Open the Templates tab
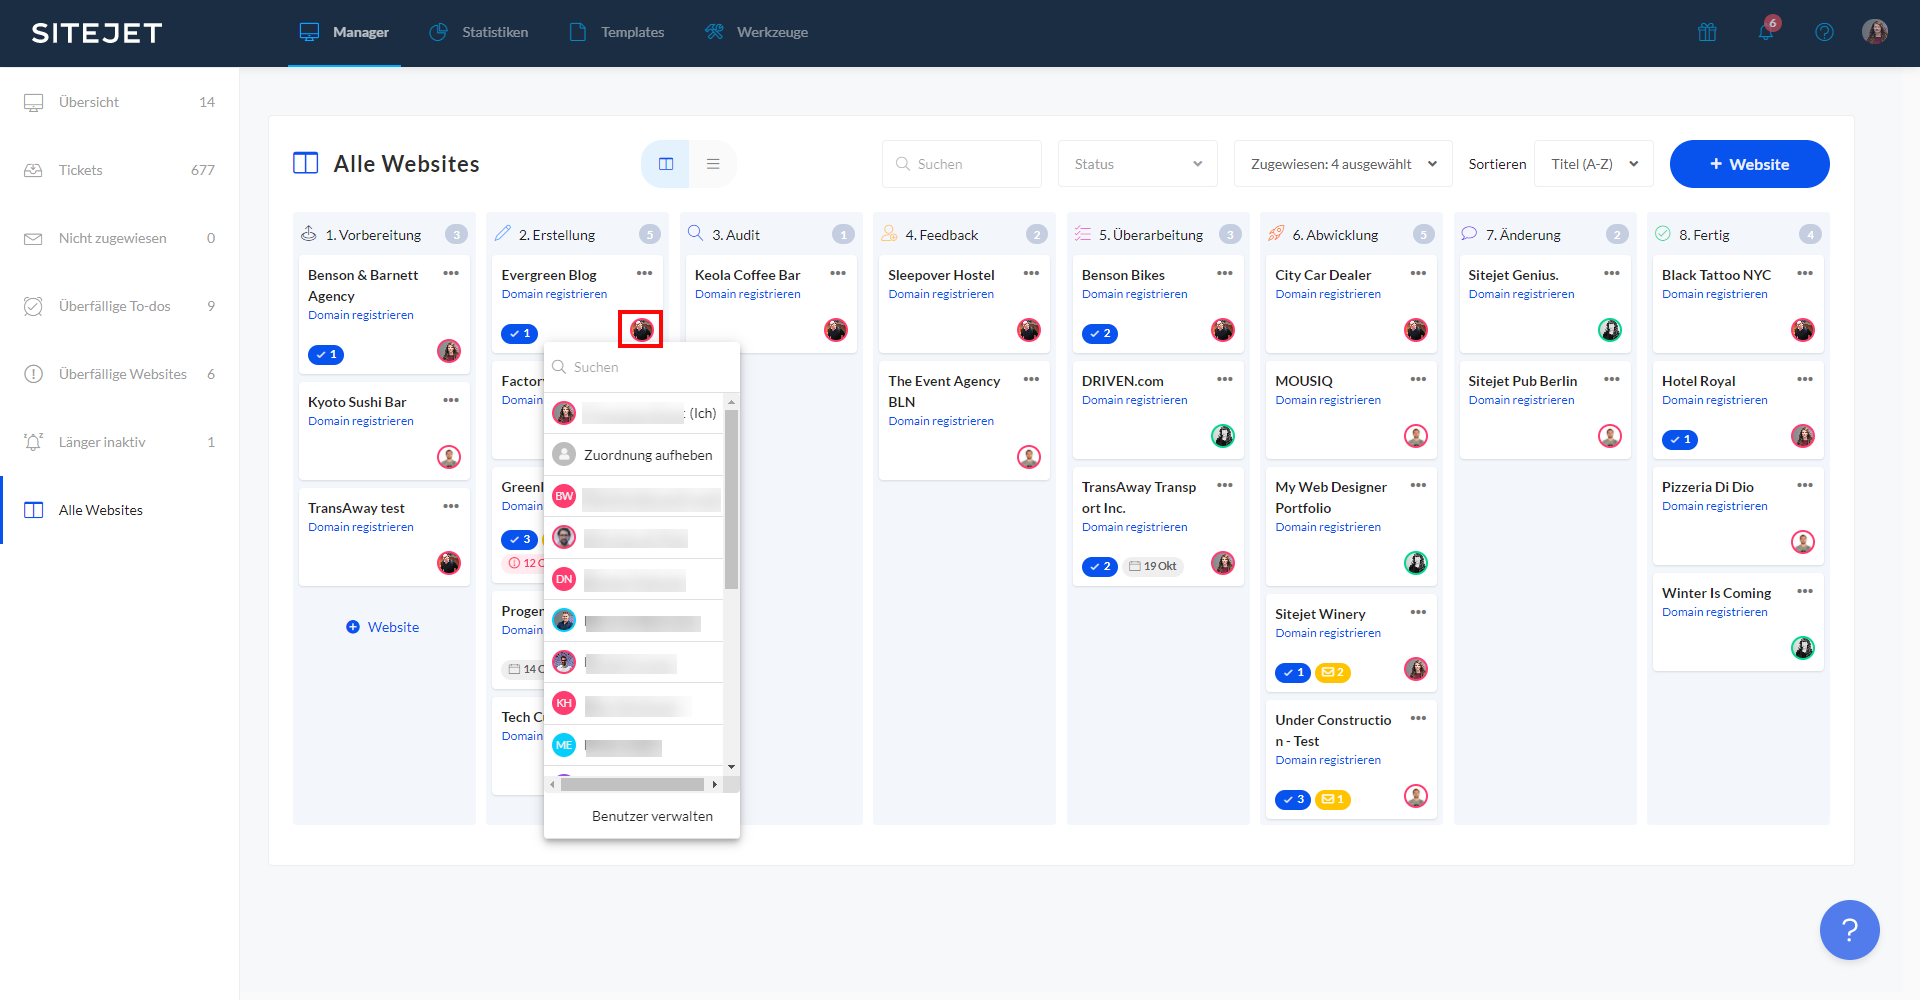The image size is (1920, 1000). coord(617,33)
